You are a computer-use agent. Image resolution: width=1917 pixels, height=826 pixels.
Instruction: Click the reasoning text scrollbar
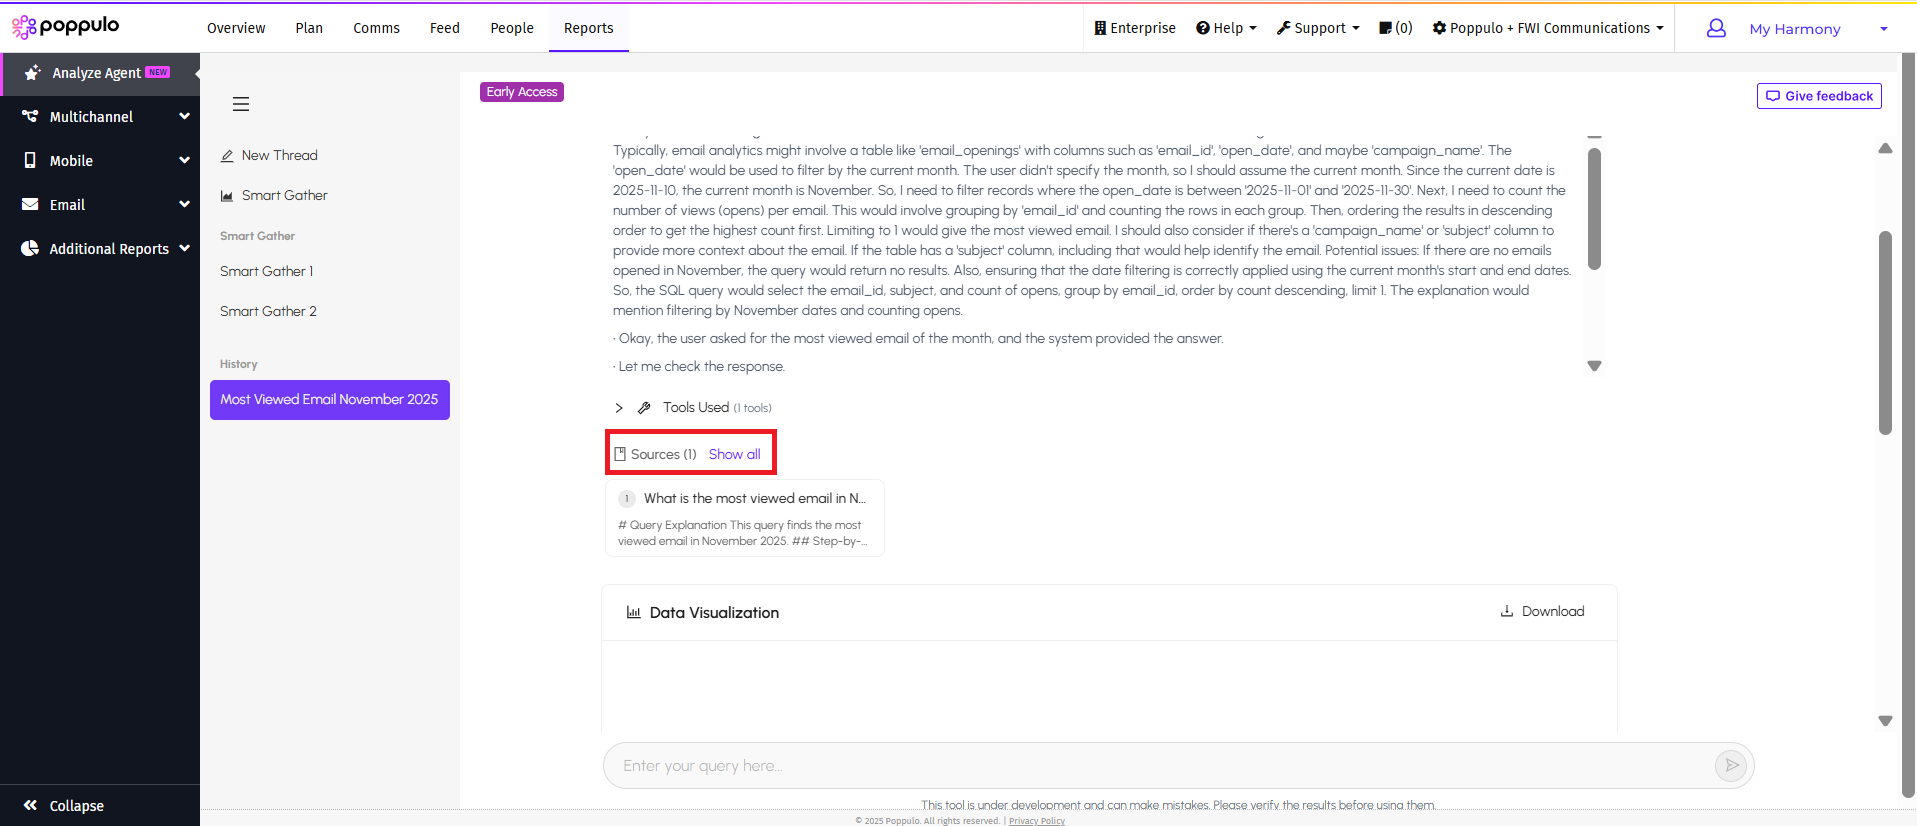coord(1594,210)
